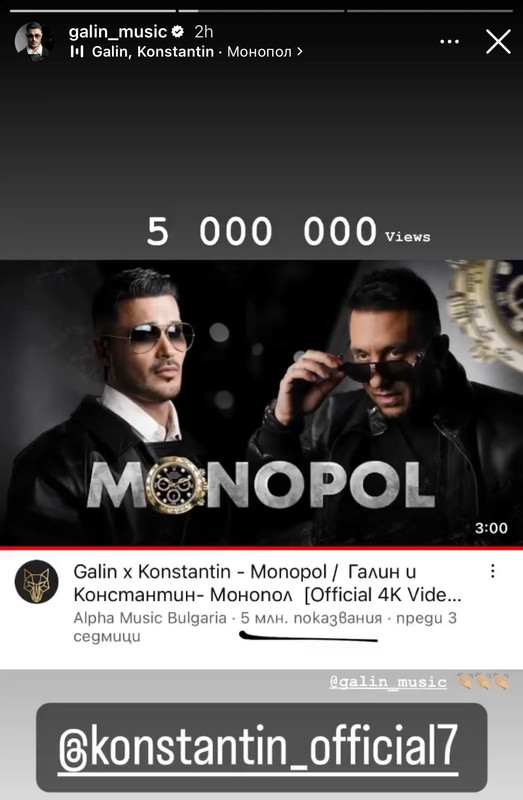523x800 pixels.
Task: Click the Galin x Konstantin video title
Action: [x=267, y=583]
